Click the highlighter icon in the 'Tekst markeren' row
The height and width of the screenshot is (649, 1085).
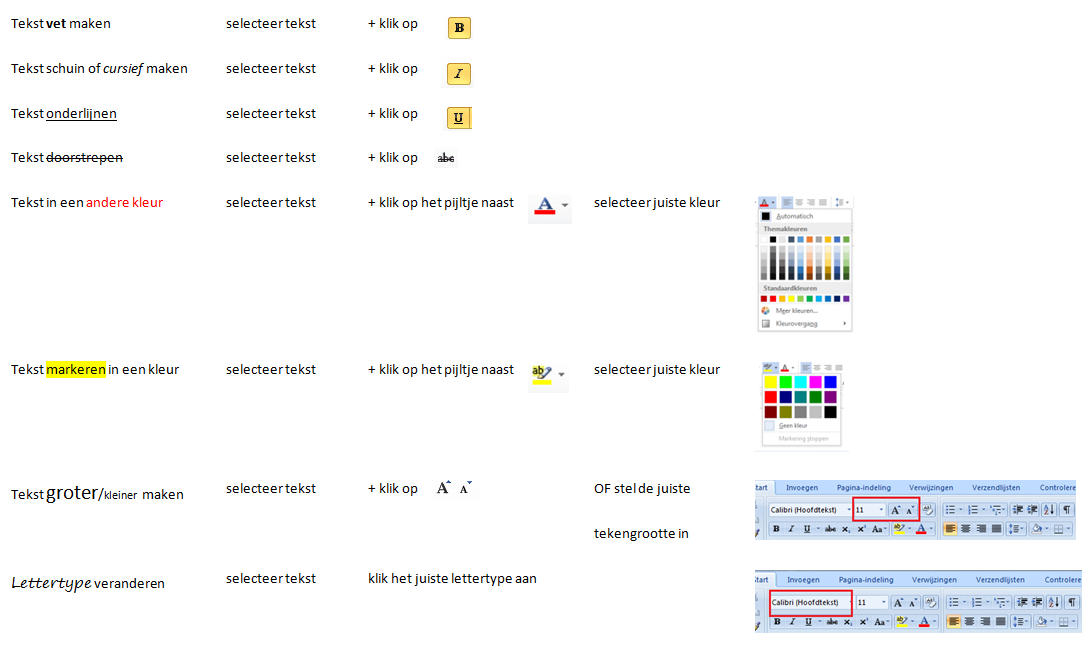point(542,374)
